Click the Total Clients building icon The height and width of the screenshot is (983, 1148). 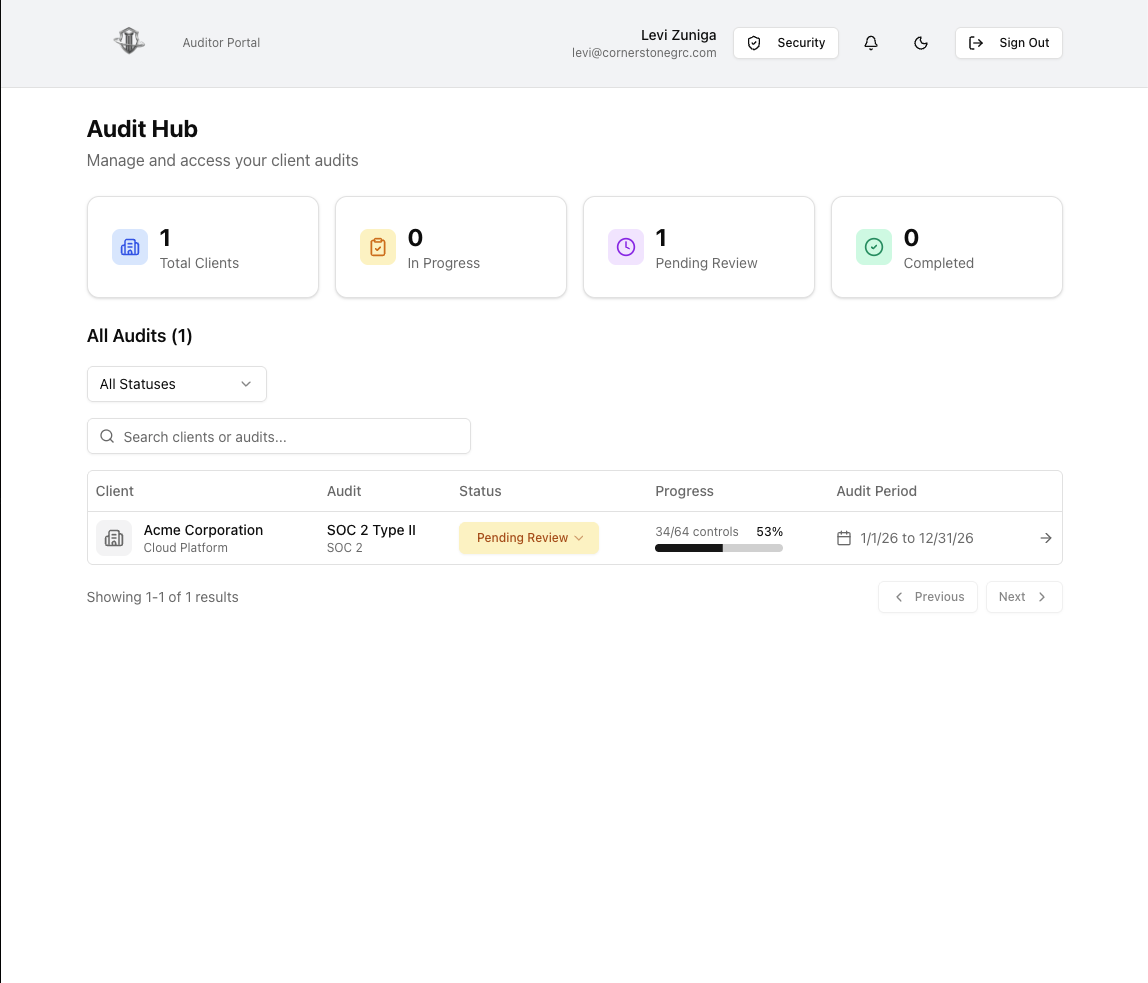click(x=130, y=247)
